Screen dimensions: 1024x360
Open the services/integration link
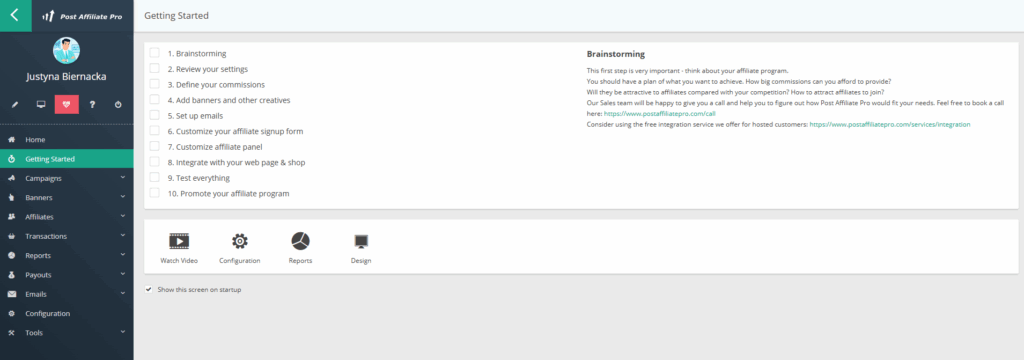point(890,124)
